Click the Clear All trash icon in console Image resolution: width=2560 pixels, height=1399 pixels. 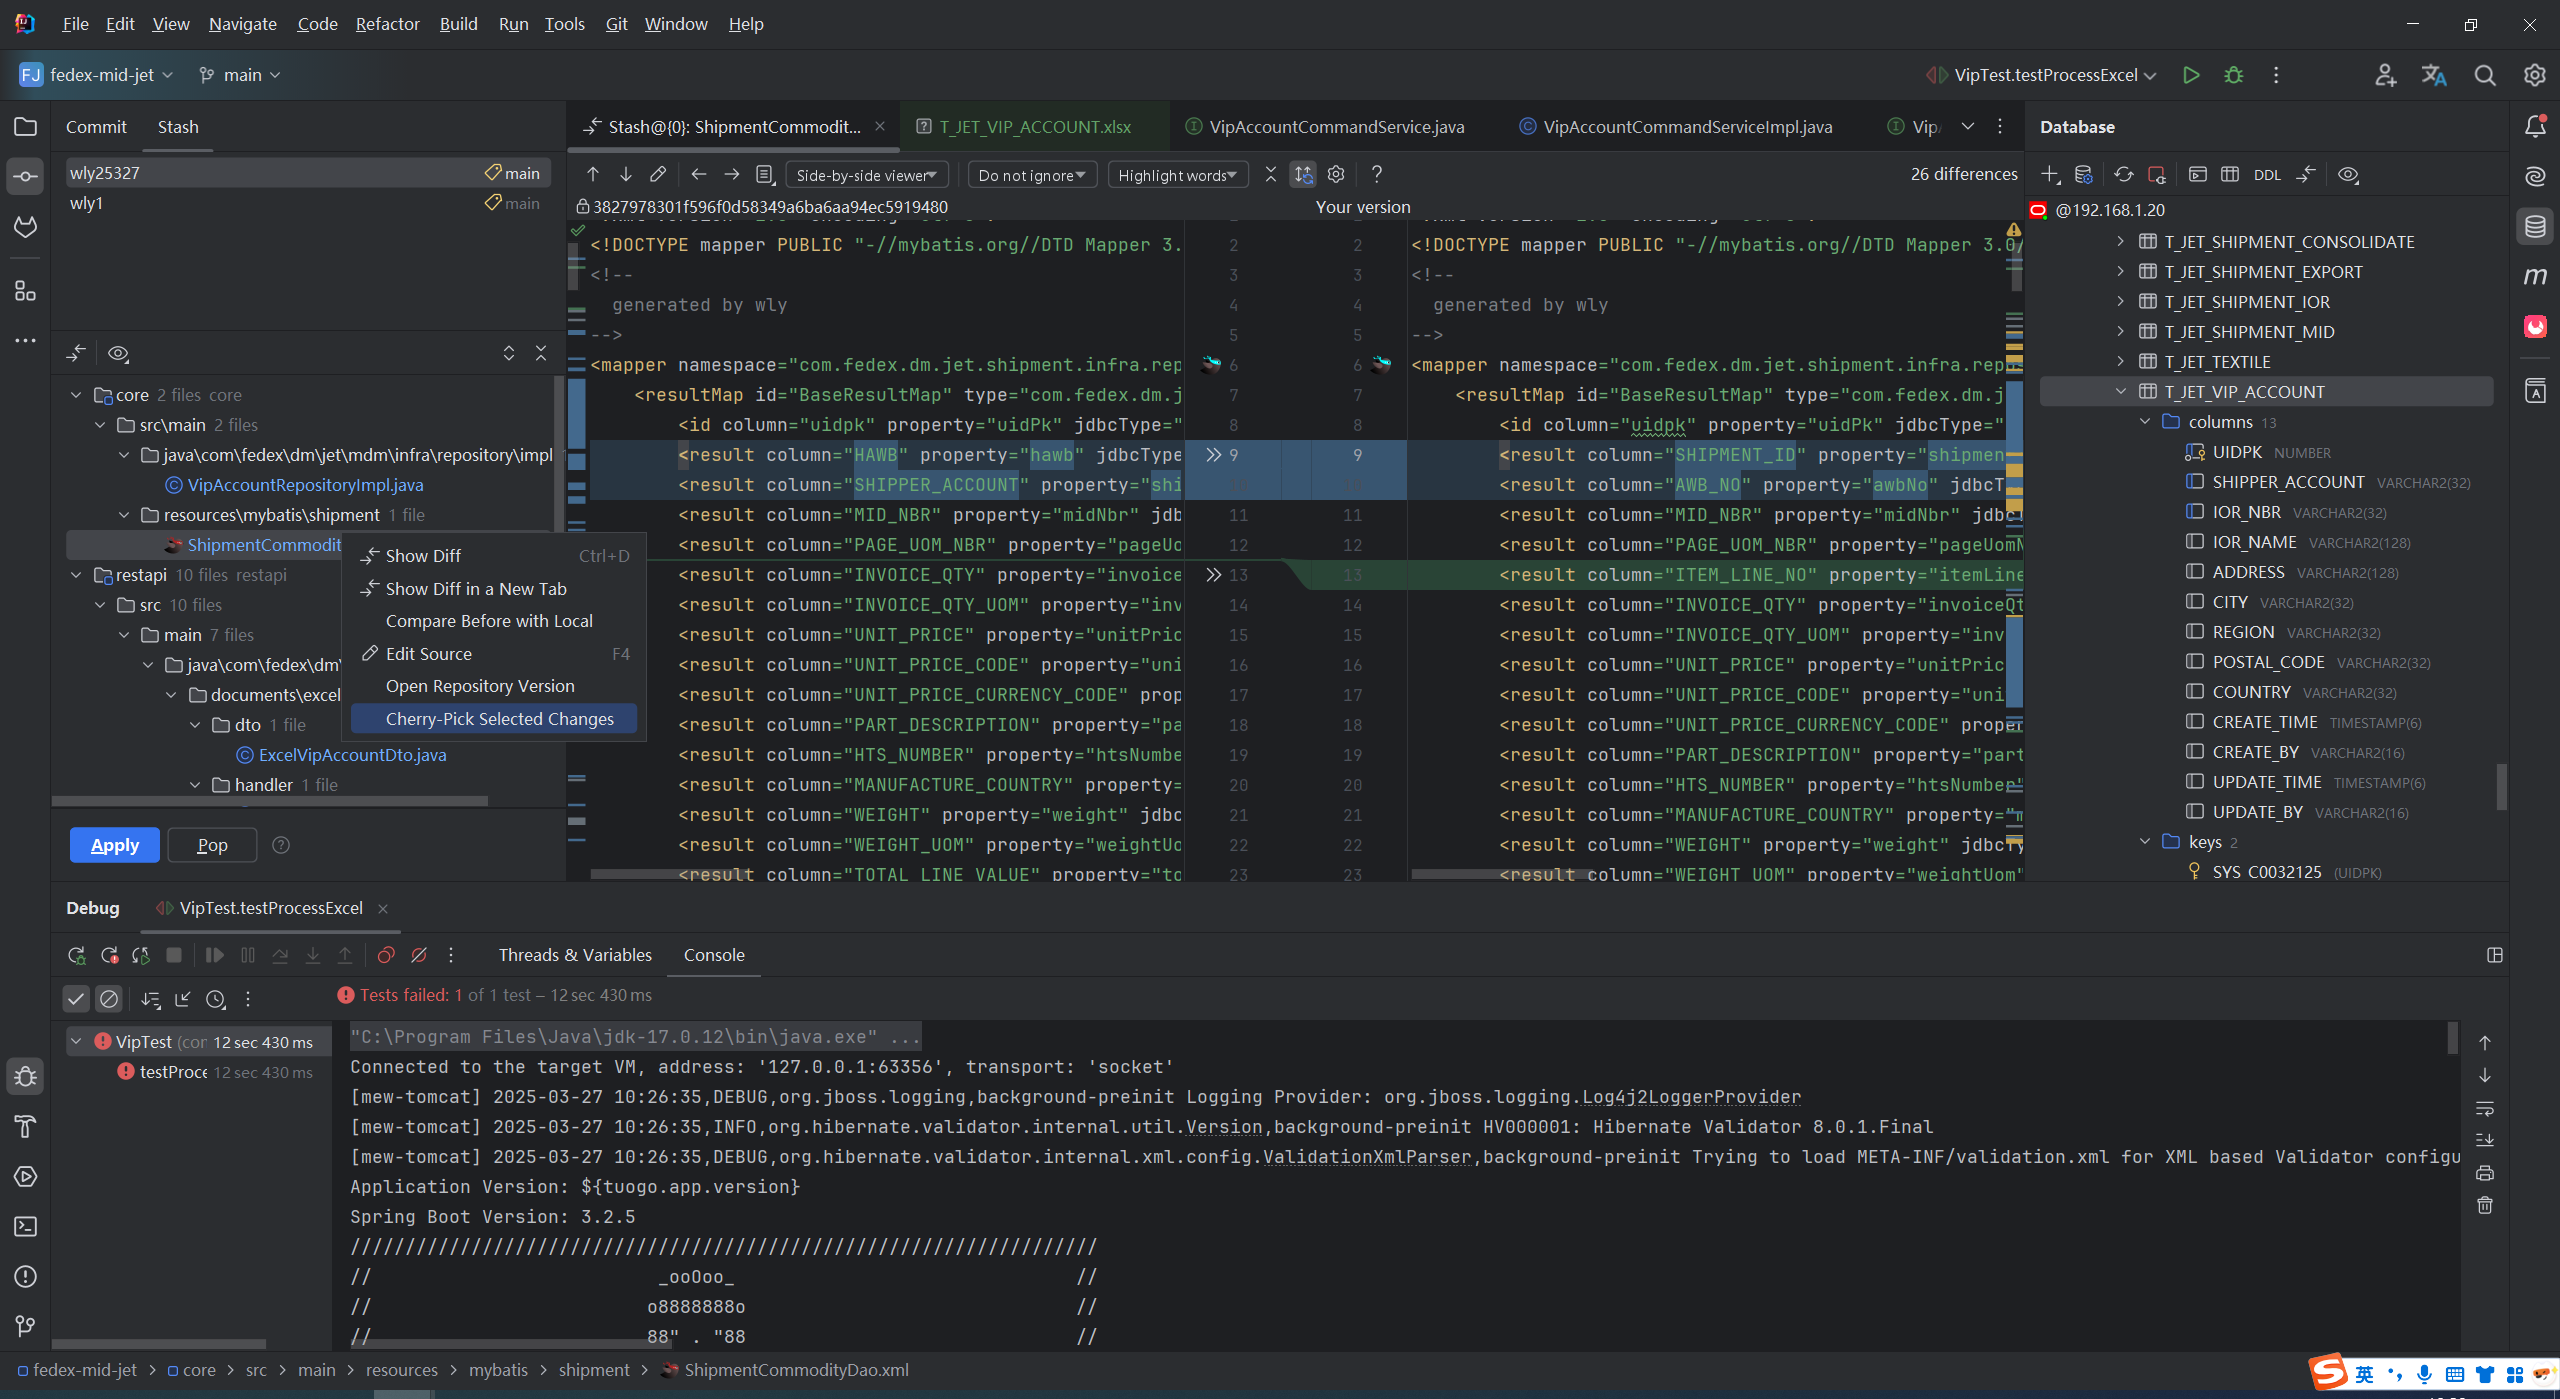coord(2485,1205)
